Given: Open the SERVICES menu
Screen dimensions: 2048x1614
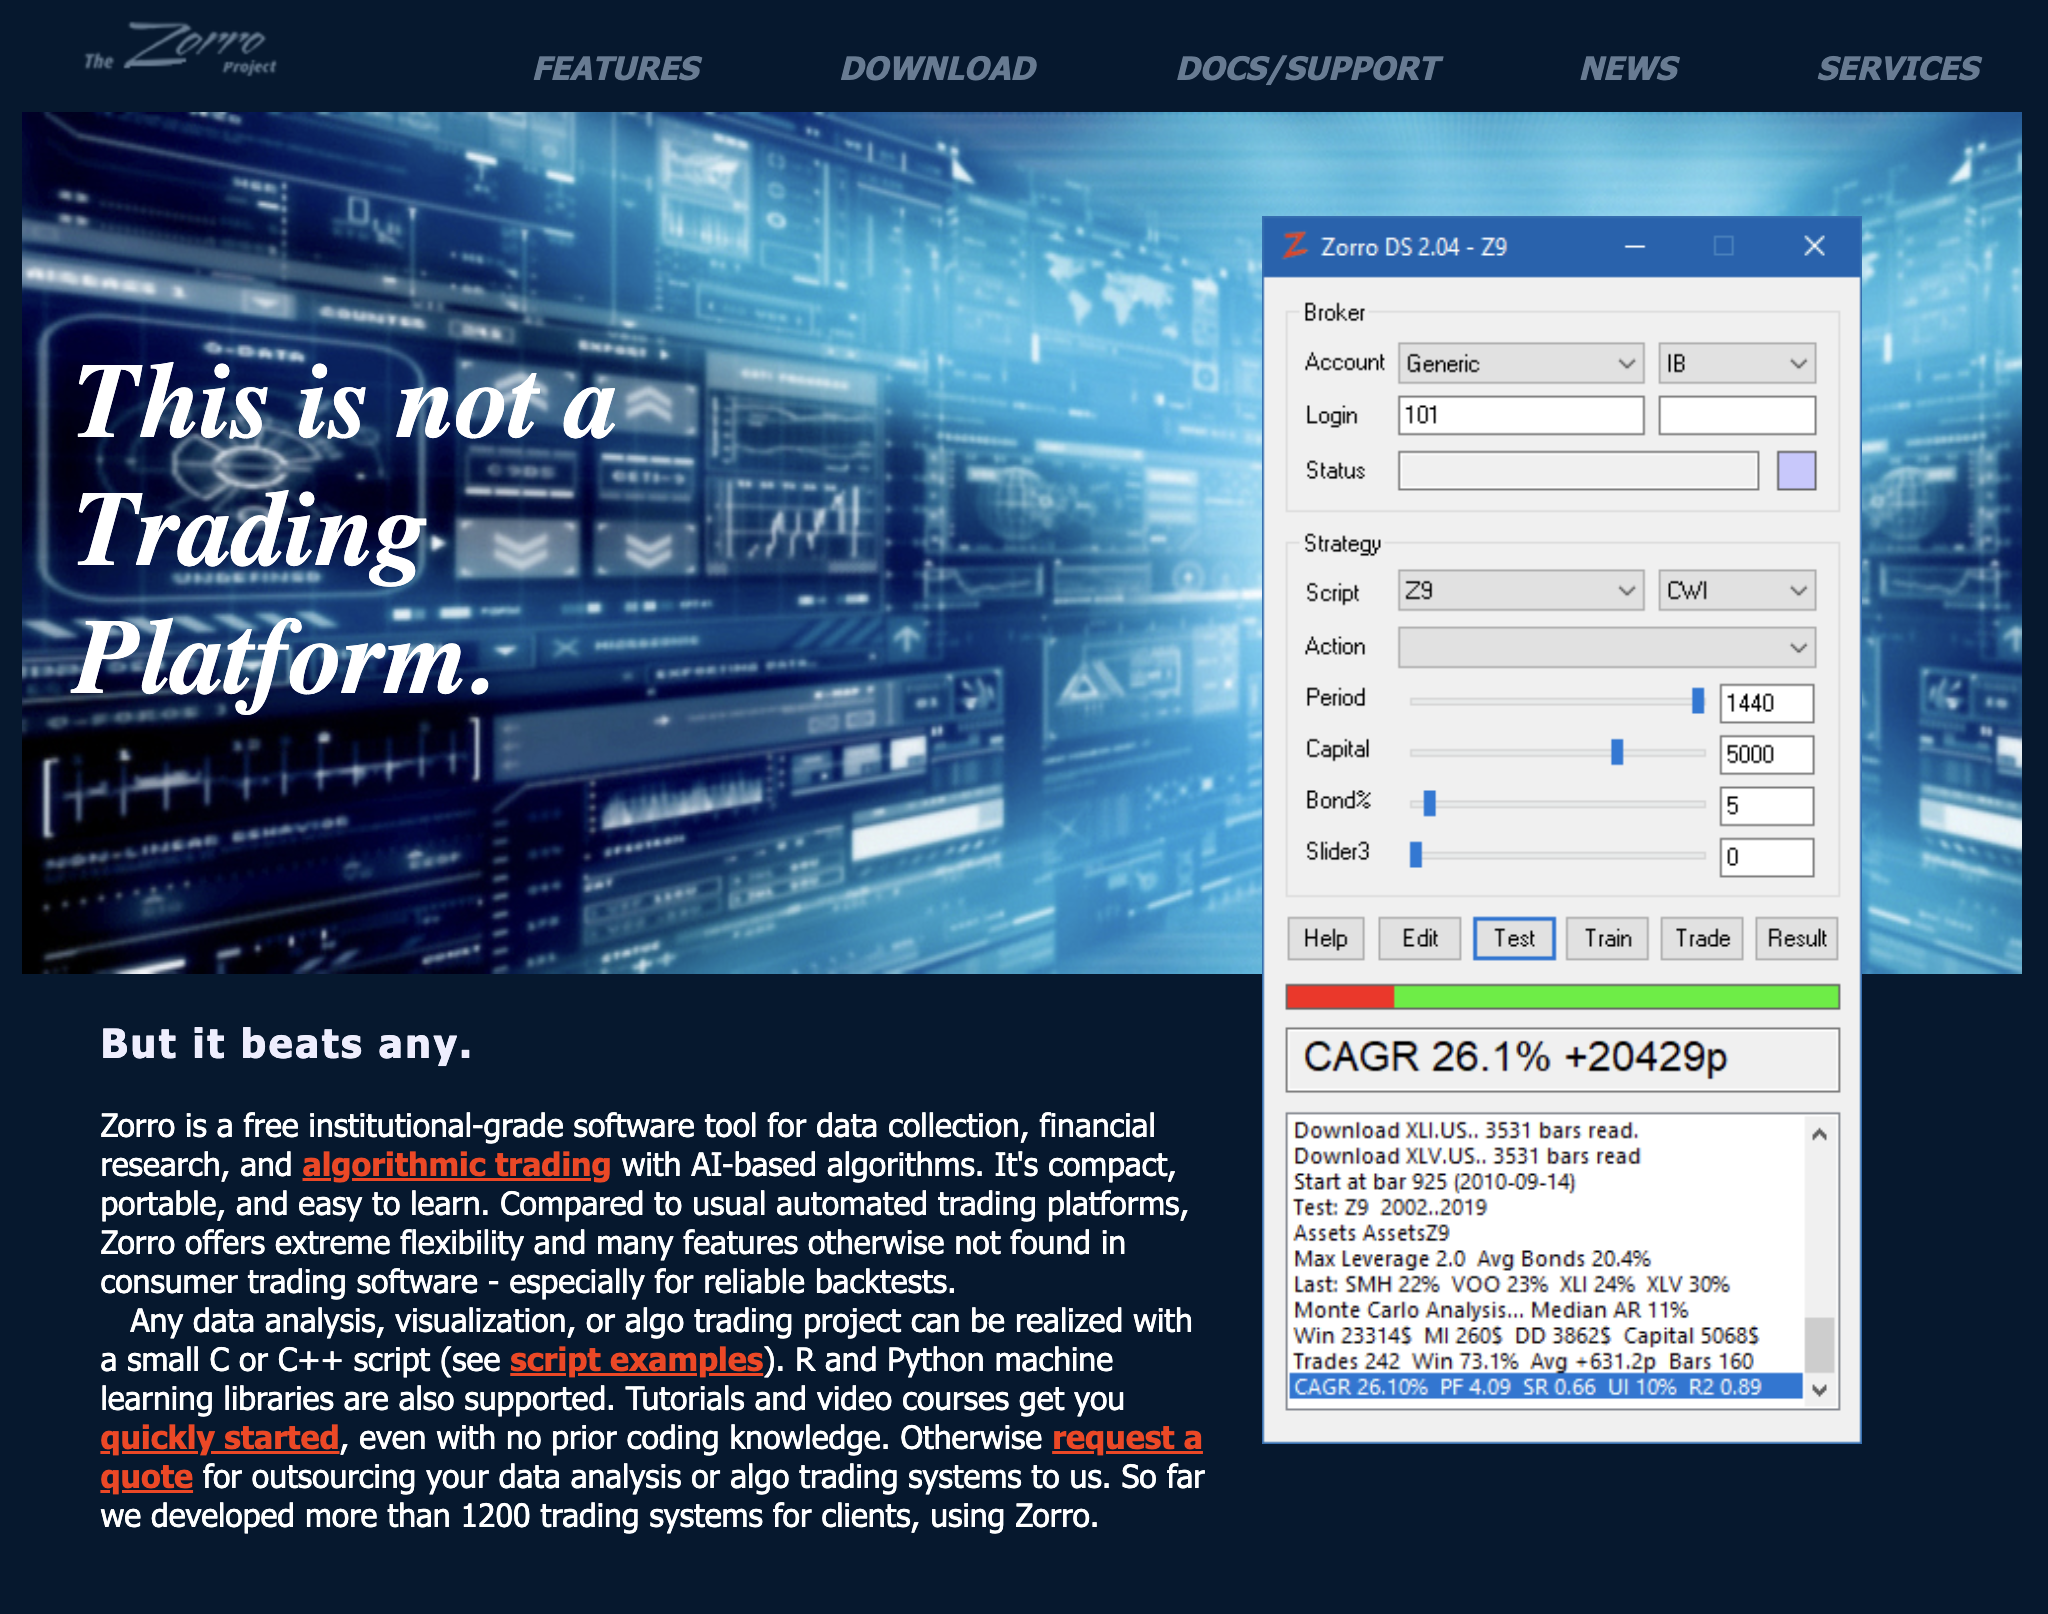Looking at the screenshot, I should (1898, 68).
